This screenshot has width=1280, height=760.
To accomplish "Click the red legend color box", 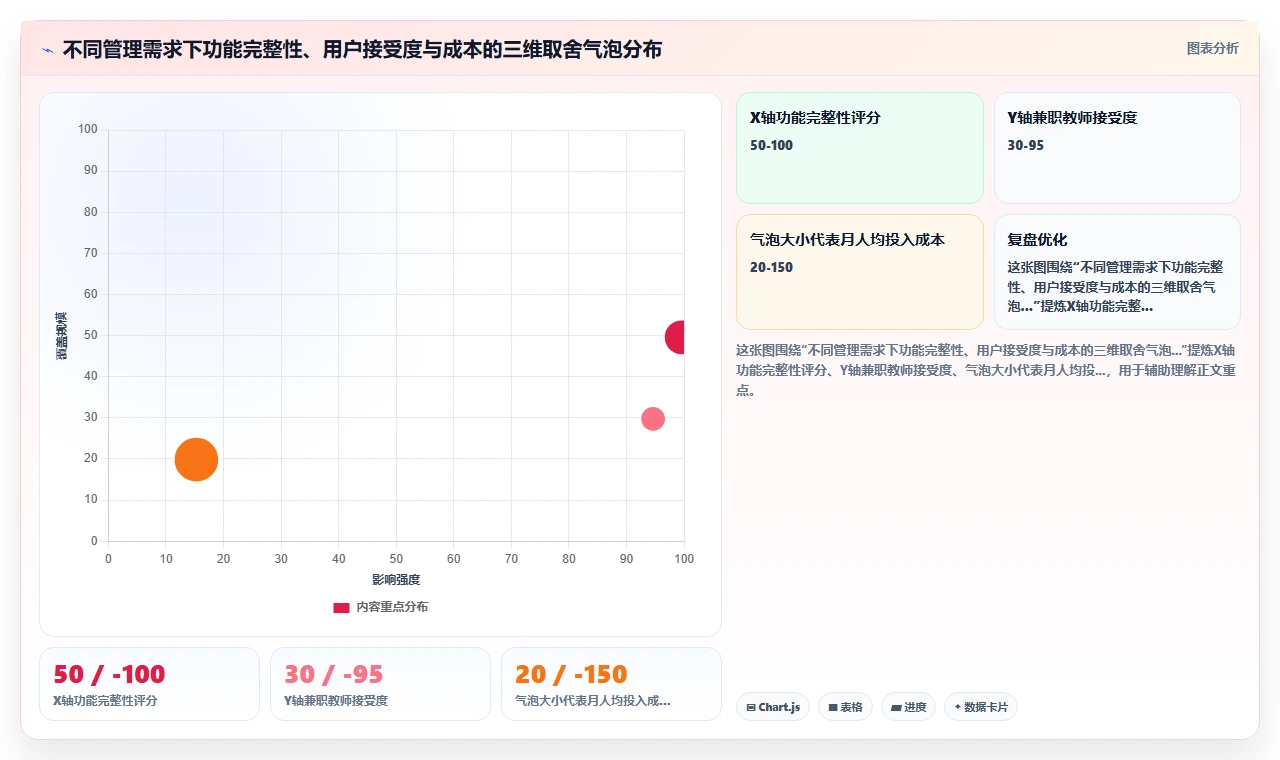I will pyautogui.click(x=341, y=607).
